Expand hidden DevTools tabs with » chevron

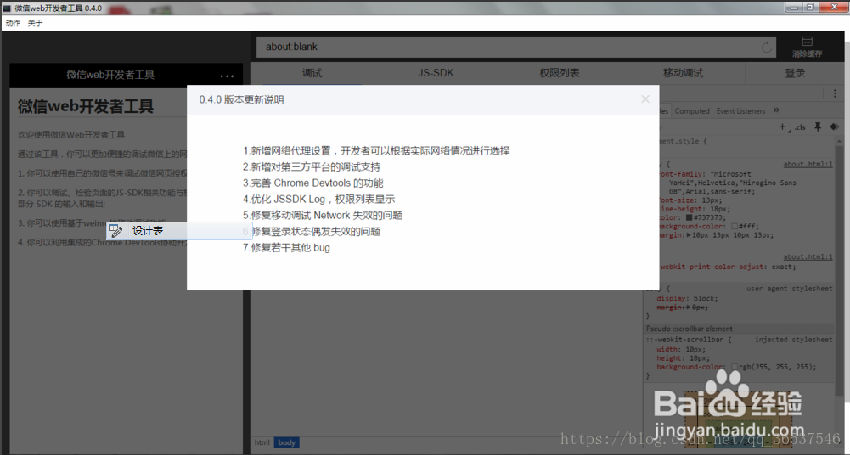[x=777, y=111]
